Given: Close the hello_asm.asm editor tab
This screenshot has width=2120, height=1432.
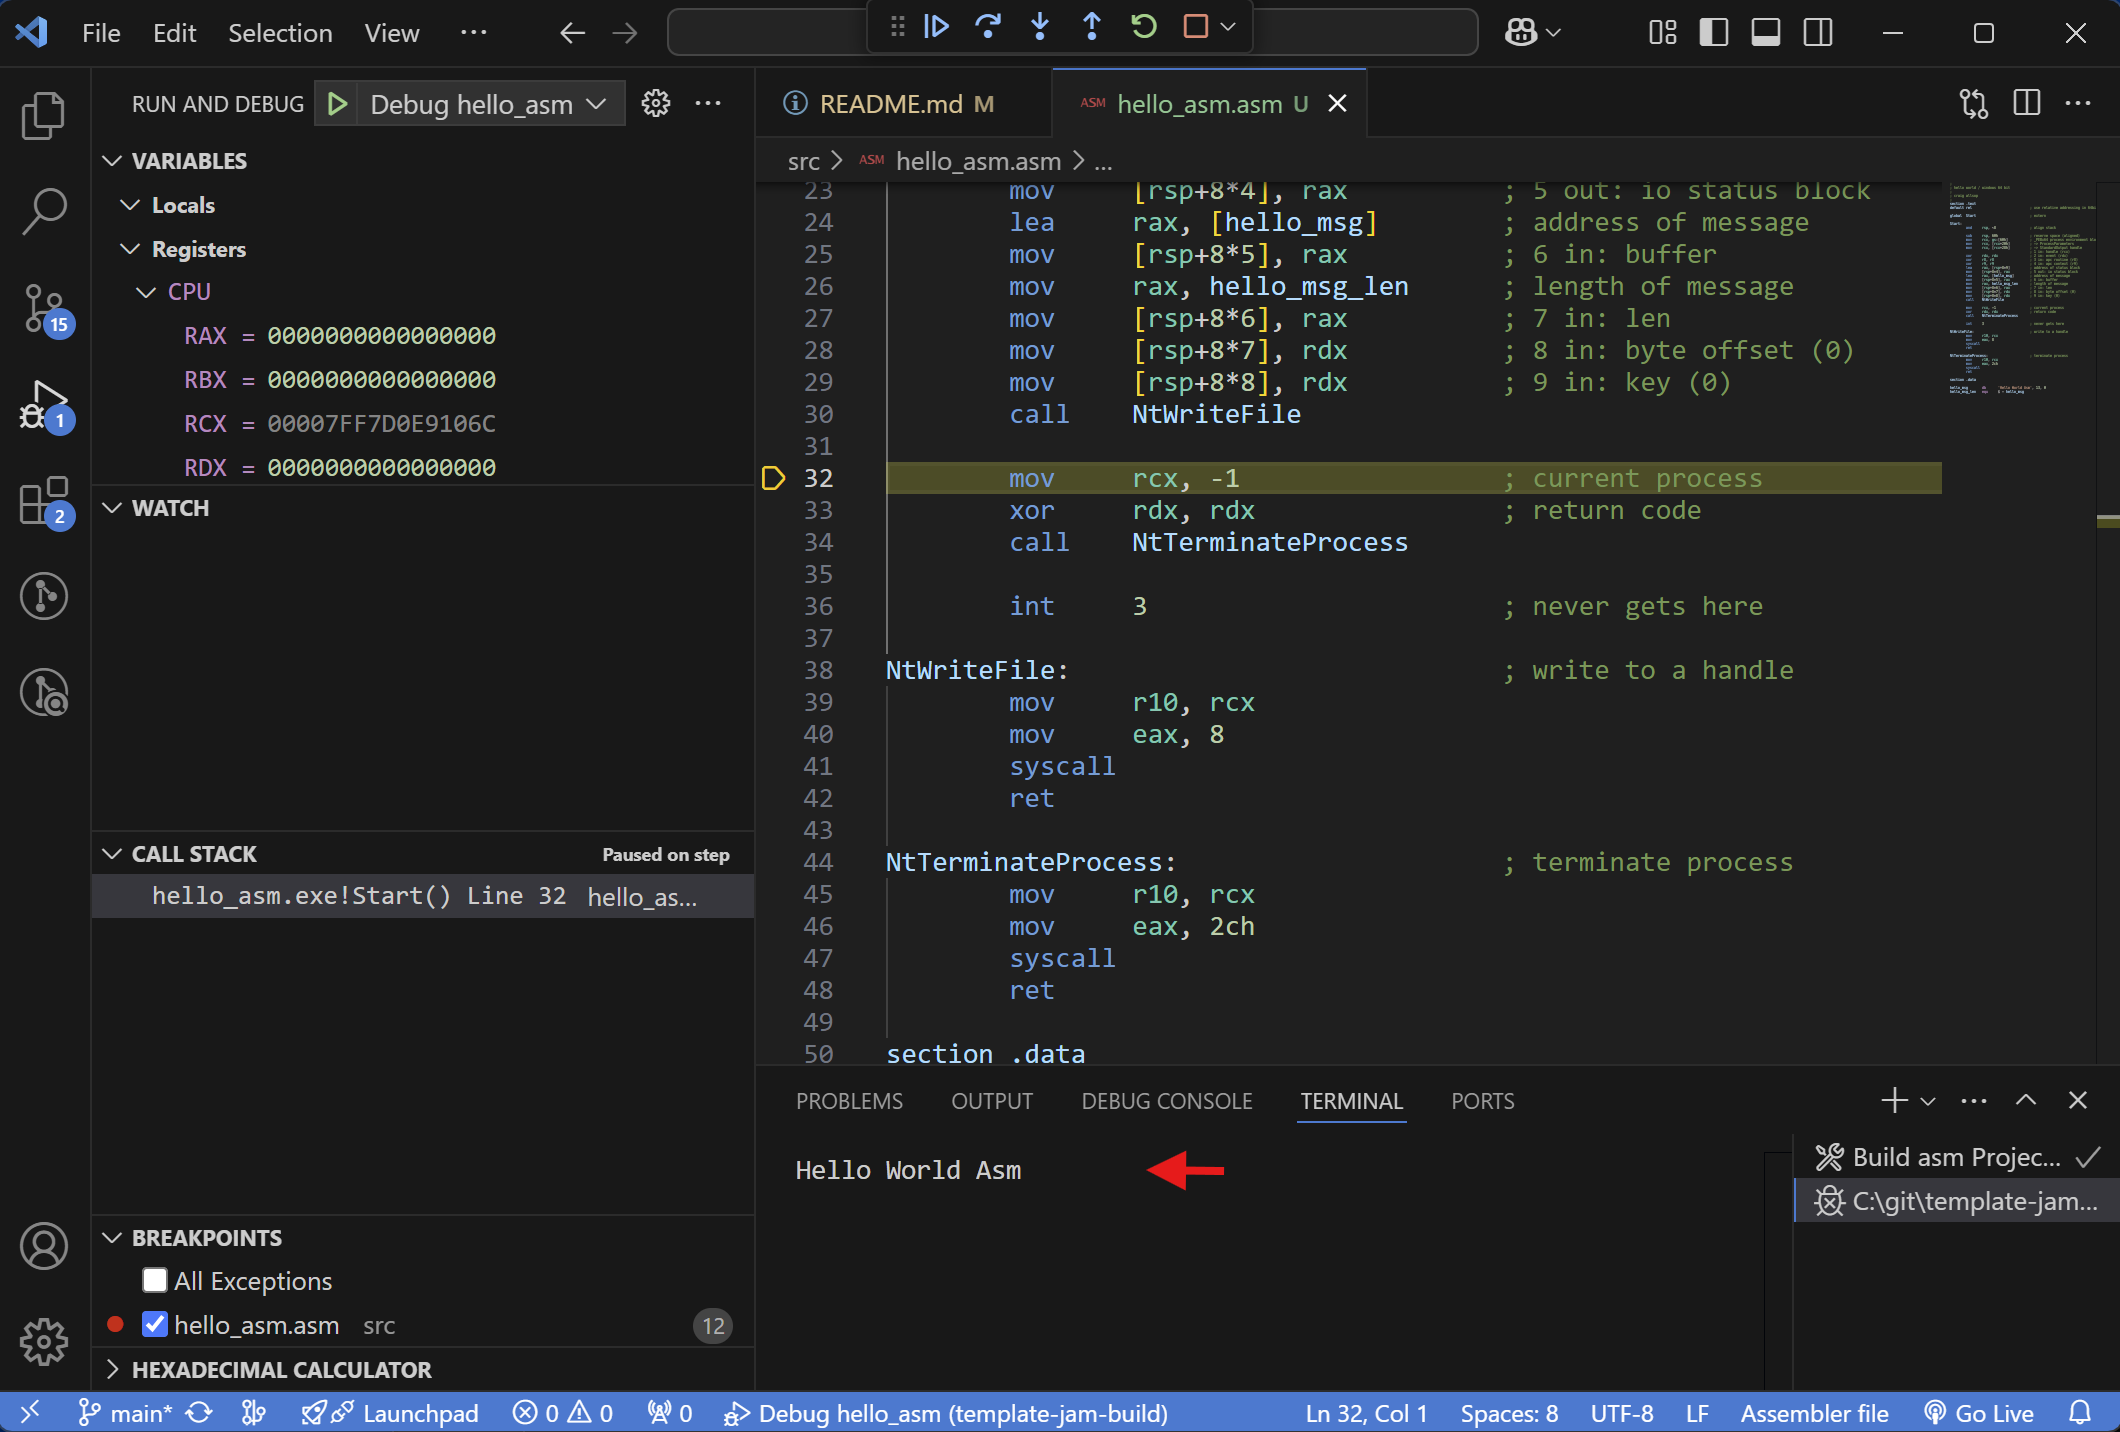Looking at the screenshot, I should (1337, 103).
